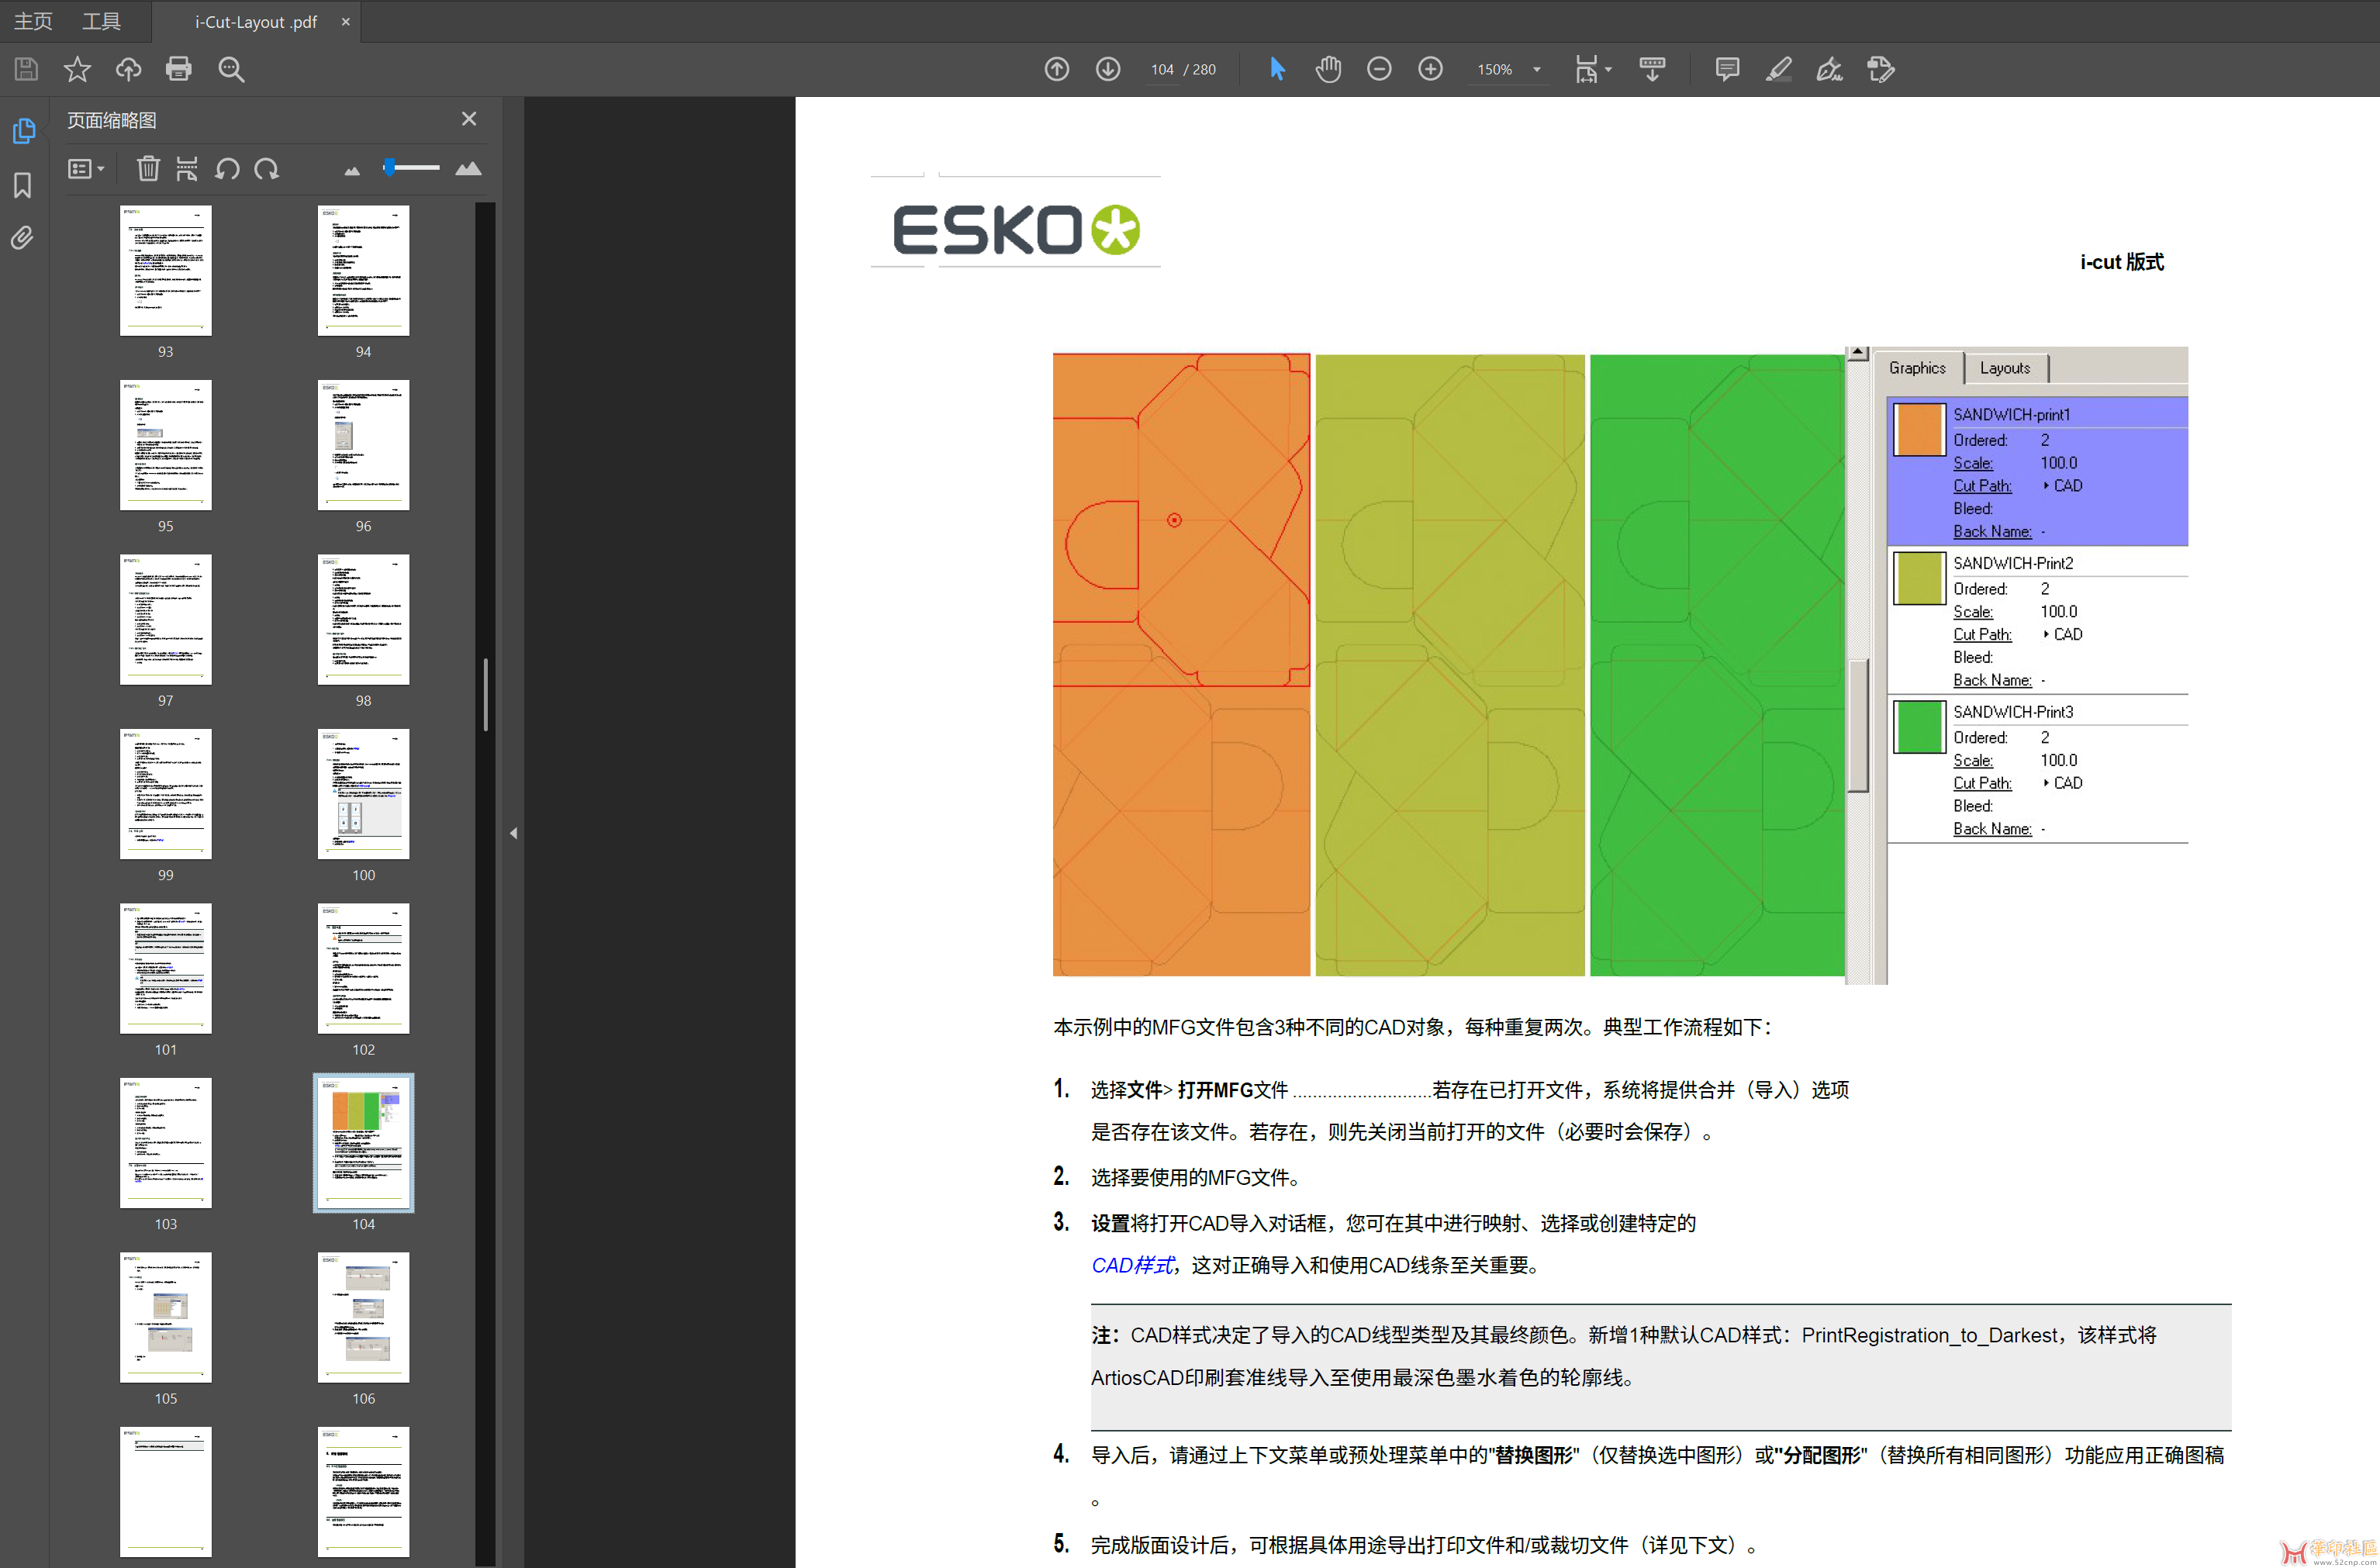Select the i-Cut-Layout .pdf document tab
Screen dimensions: 2380x1568
(256, 21)
